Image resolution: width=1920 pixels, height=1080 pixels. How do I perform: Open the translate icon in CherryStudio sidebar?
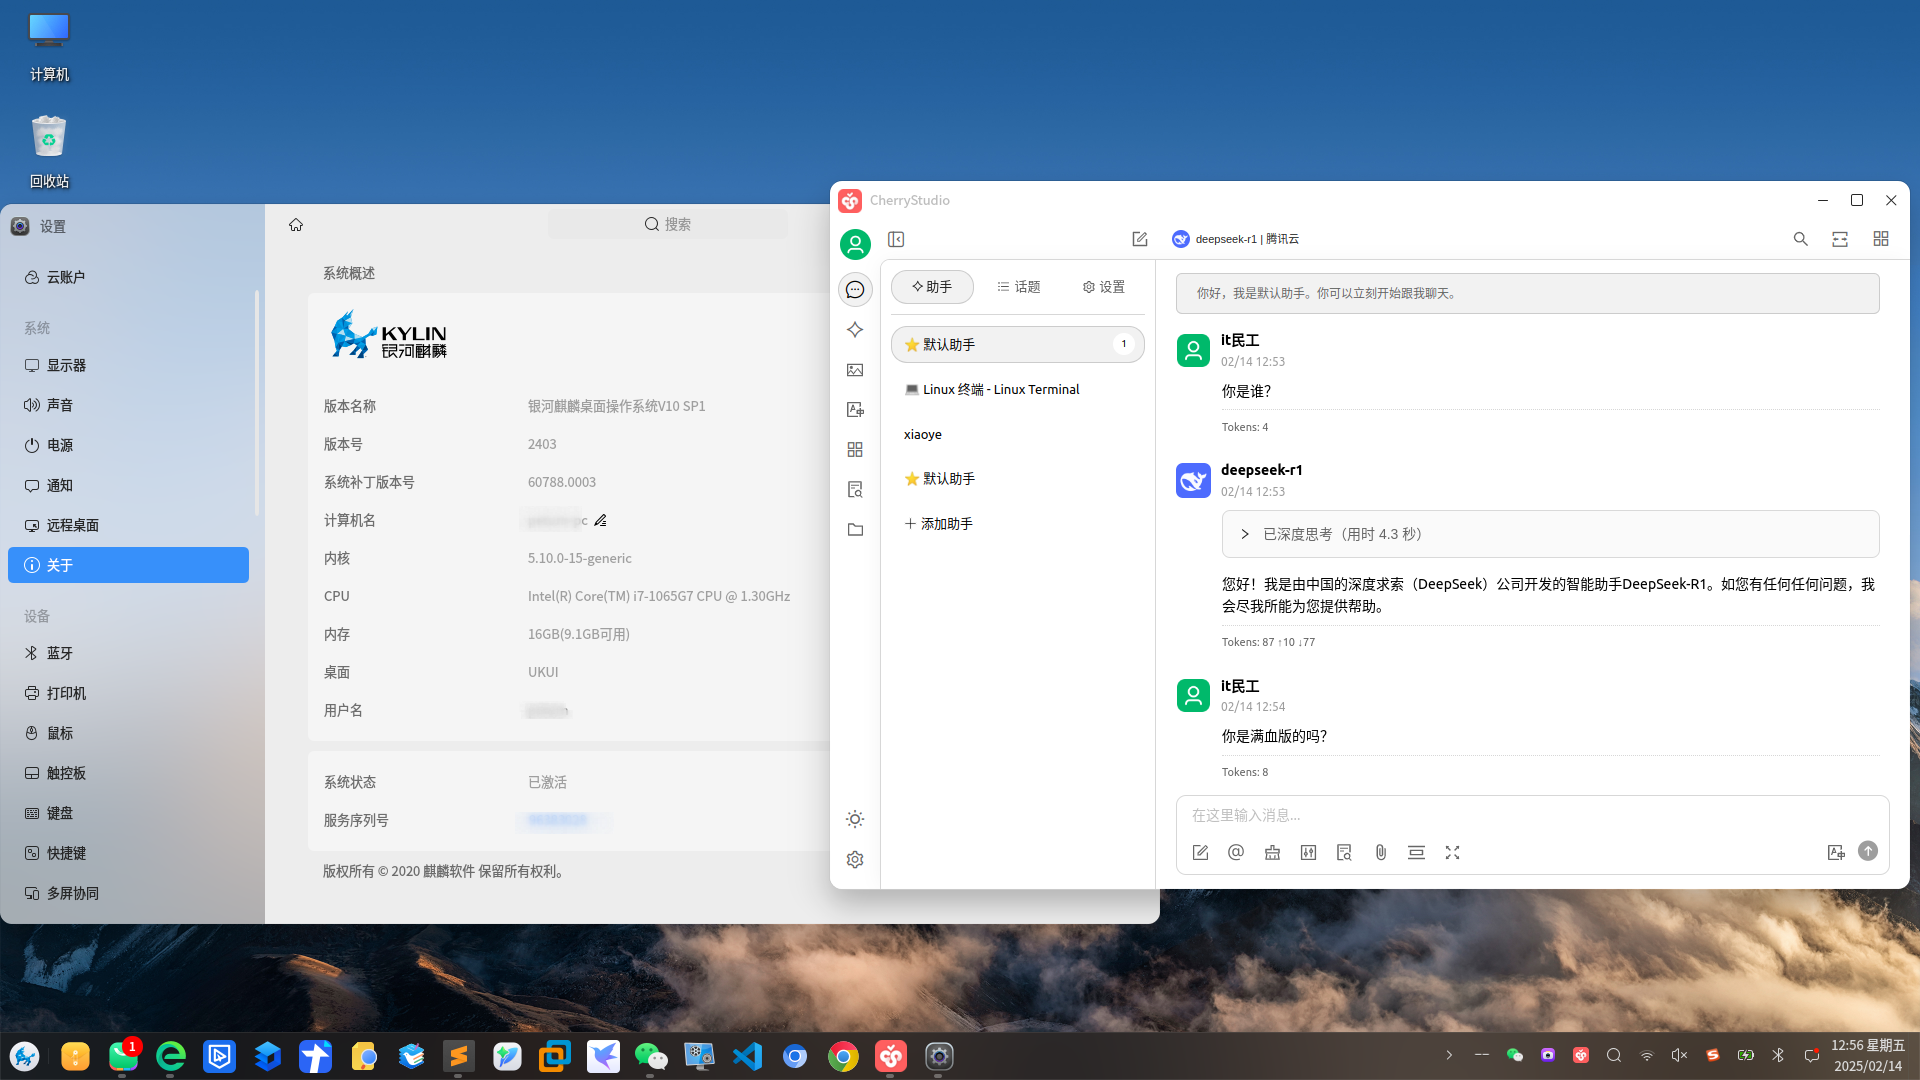(x=855, y=410)
